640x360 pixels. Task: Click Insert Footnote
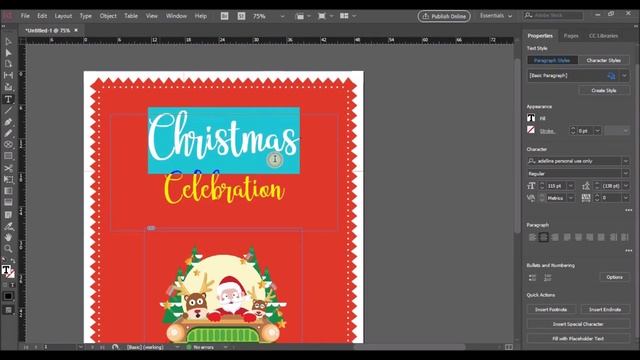pyautogui.click(x=551, y=309)
